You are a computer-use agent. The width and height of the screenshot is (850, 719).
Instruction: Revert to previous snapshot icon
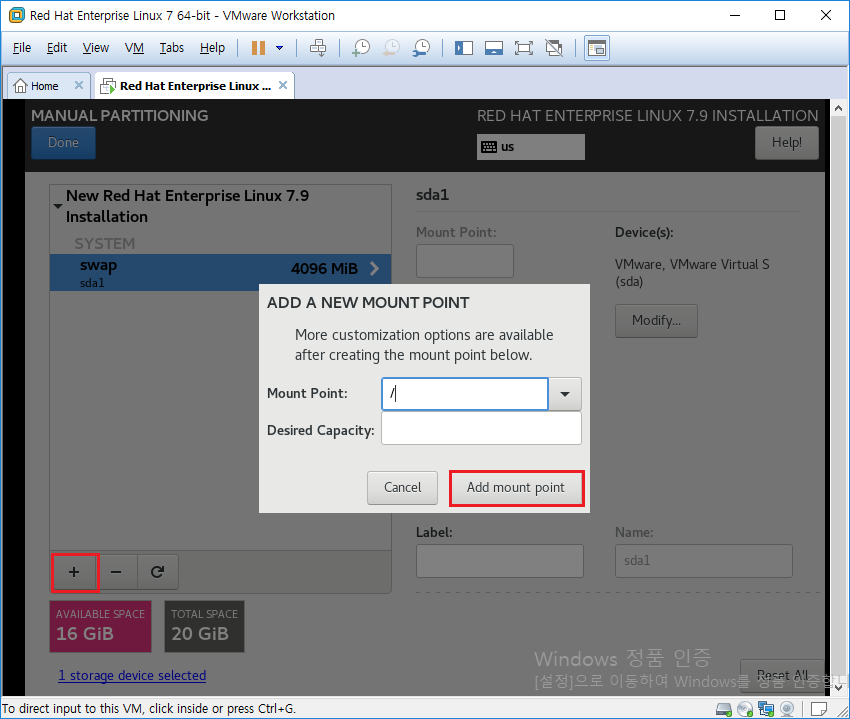tap(391, 48)
